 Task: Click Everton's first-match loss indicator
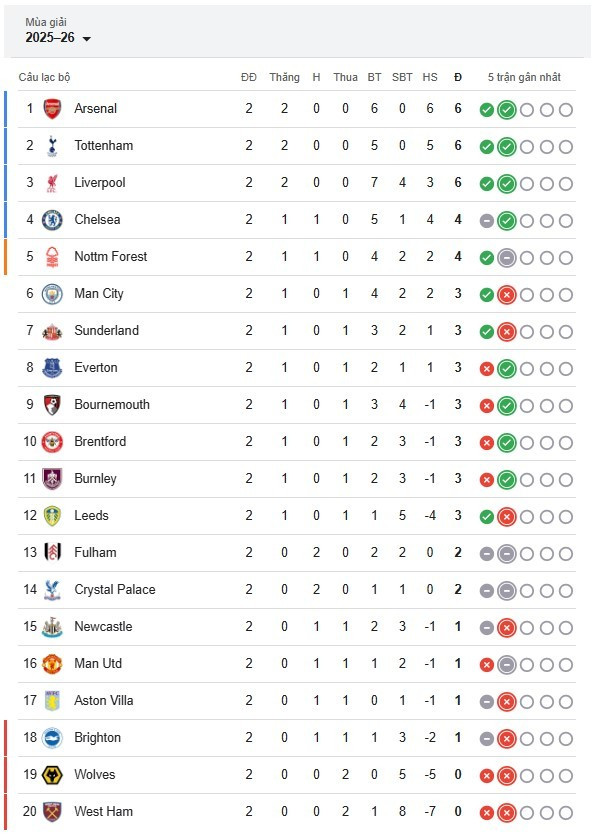[x=486, y=369]
